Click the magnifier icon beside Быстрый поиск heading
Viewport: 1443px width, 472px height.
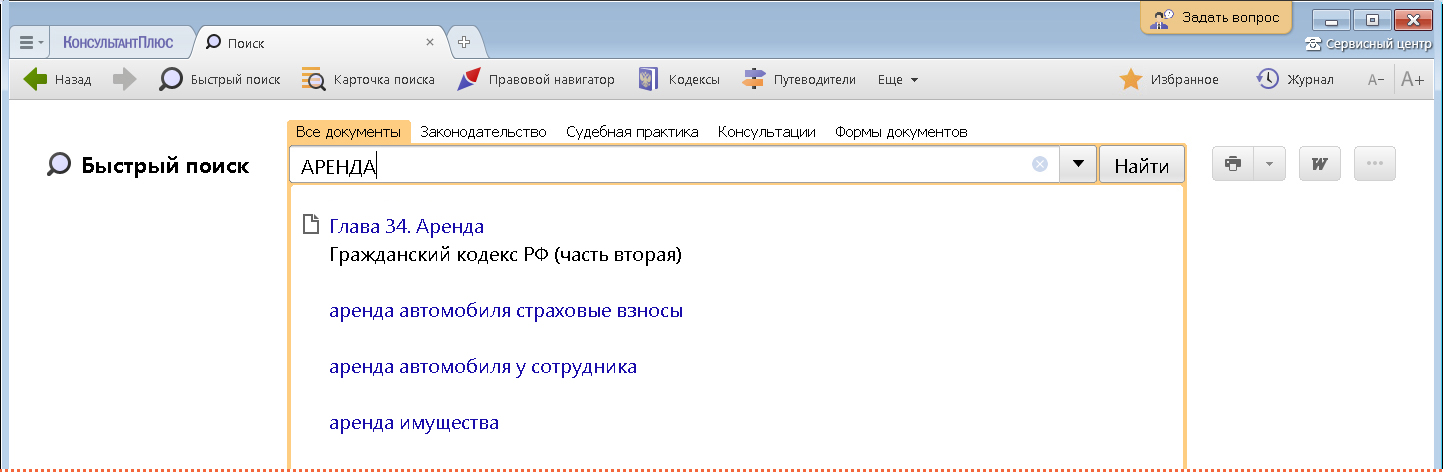59,166
